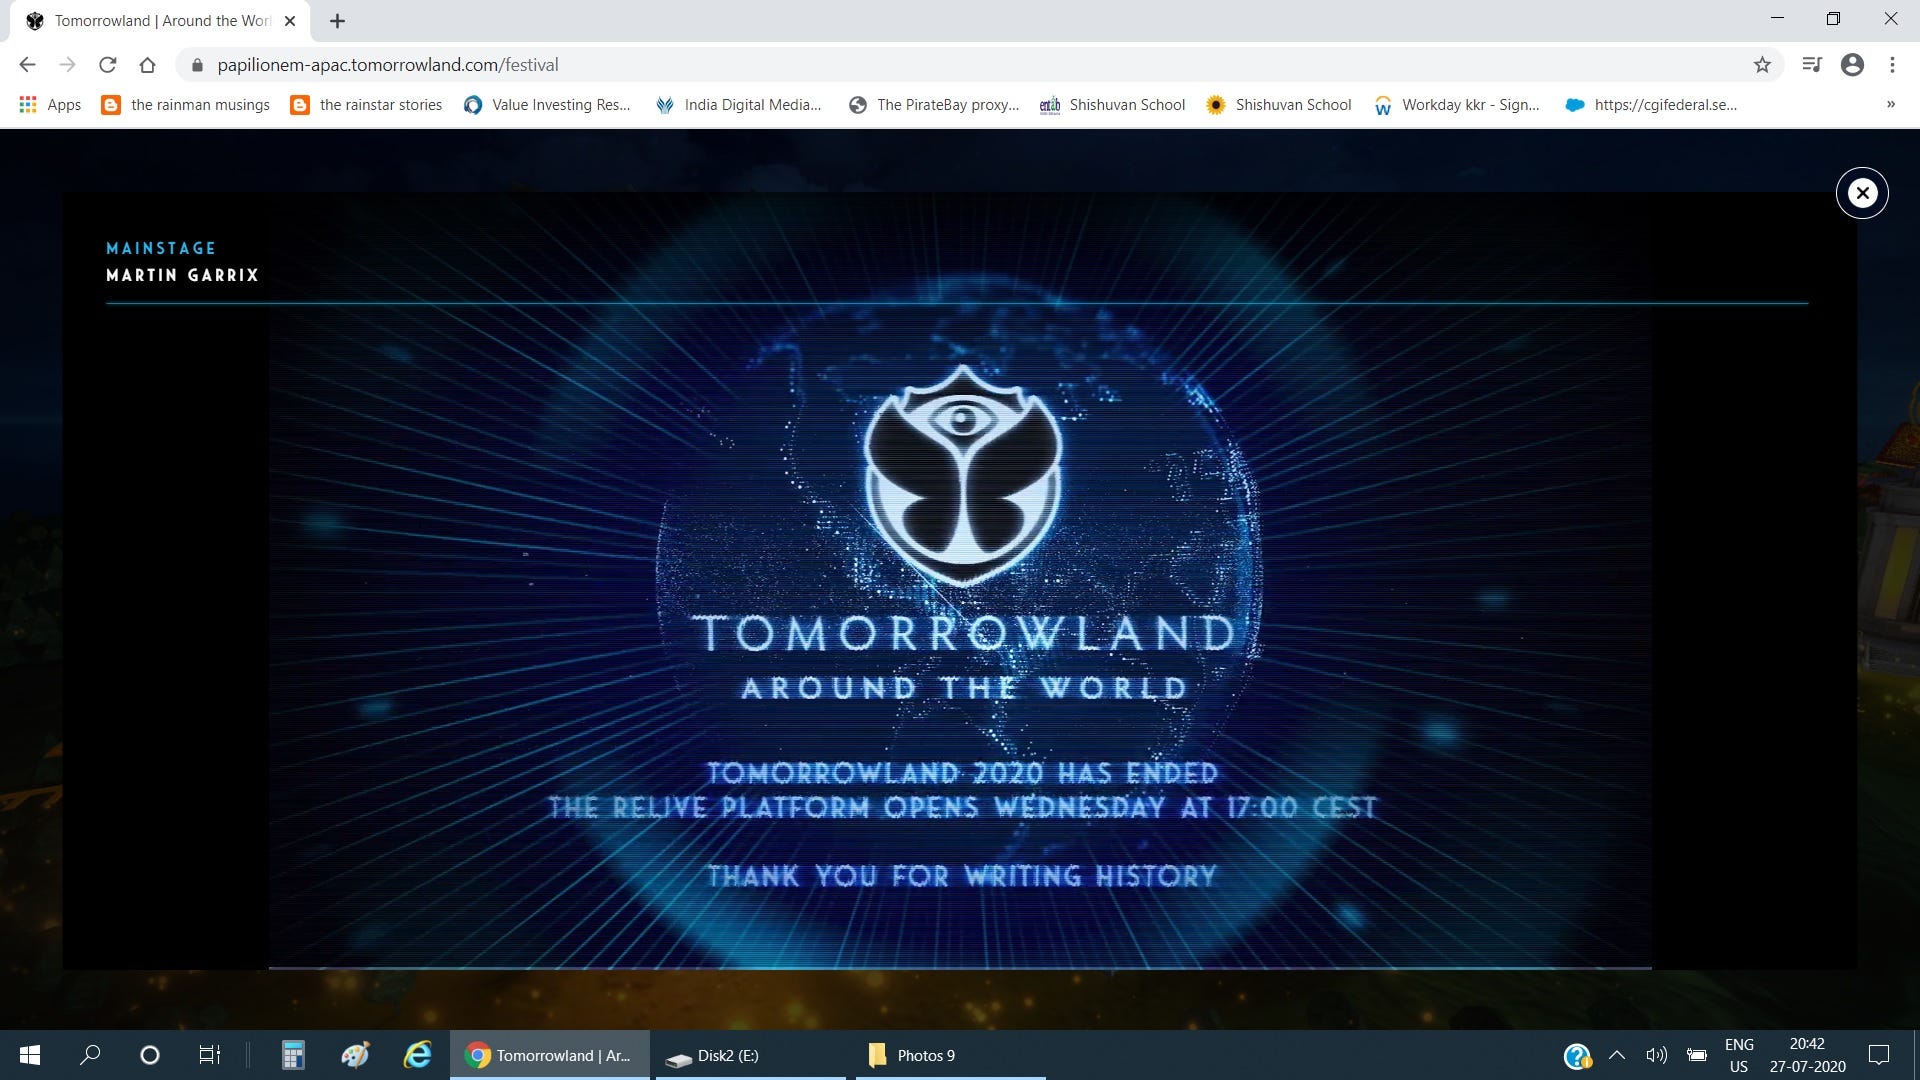
Task: Bookmark this page with star icon
Action: [x=1762, y=65]
